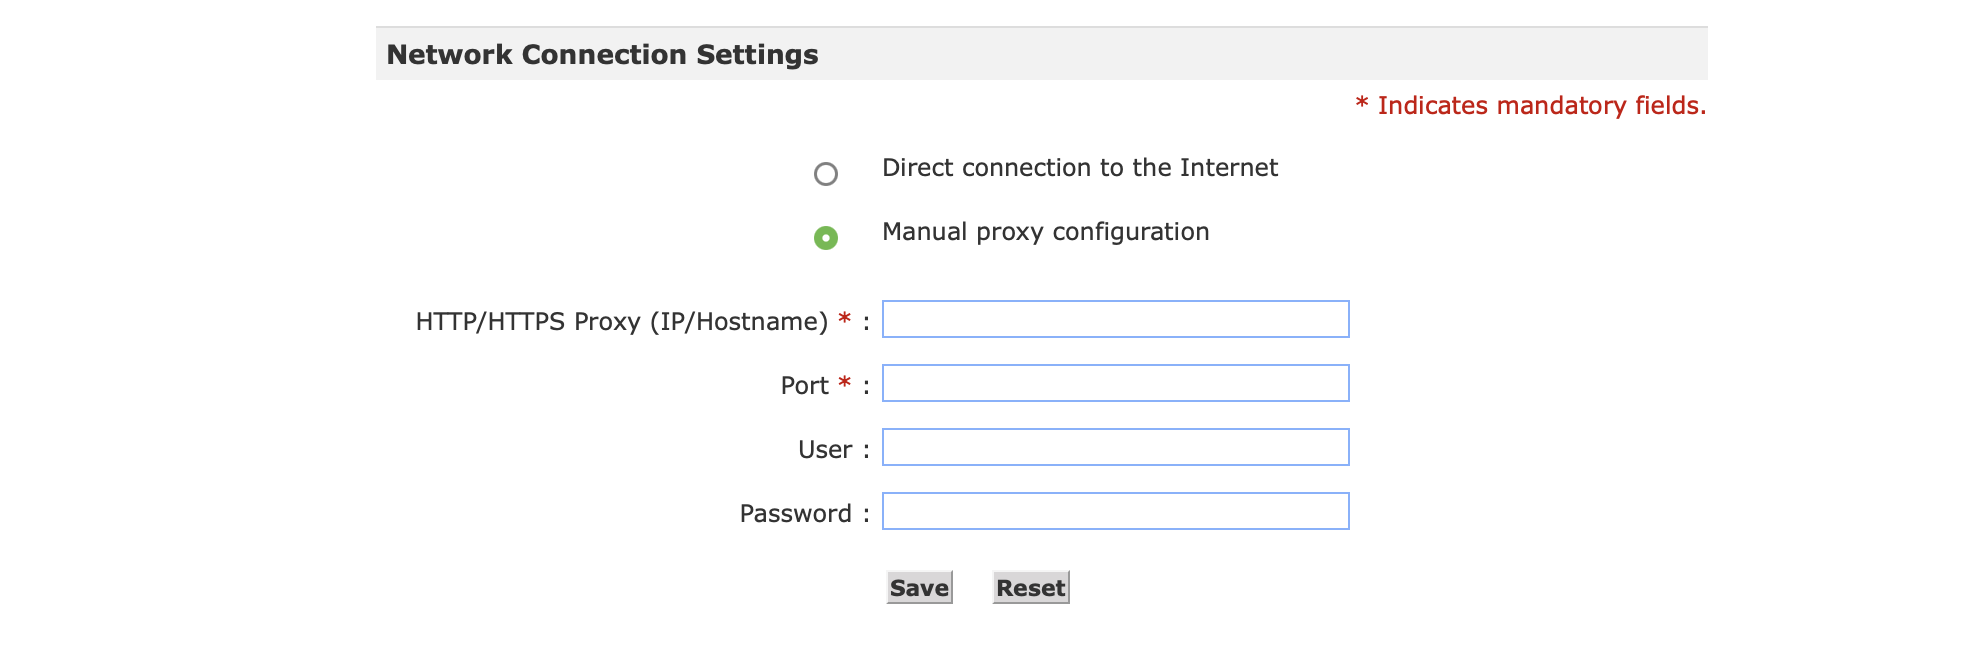Click the "Manual proxy configuration" label text
The image size is (1966, 666).
click(x=1045, y=232)
